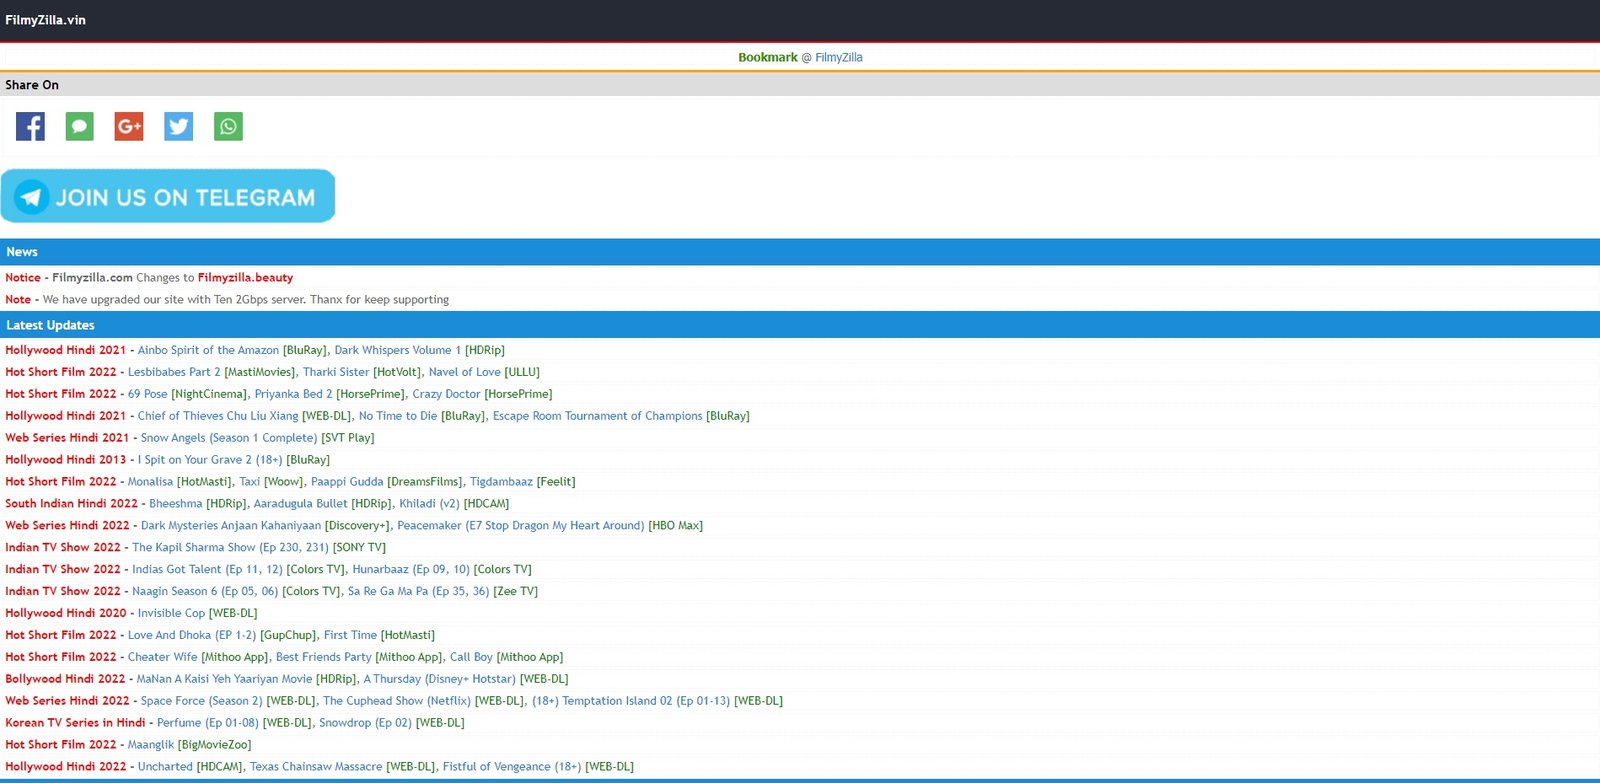Open Tigdambaaz link
The height and width of the screenshot is (783, 1600).
click(501, 482)
